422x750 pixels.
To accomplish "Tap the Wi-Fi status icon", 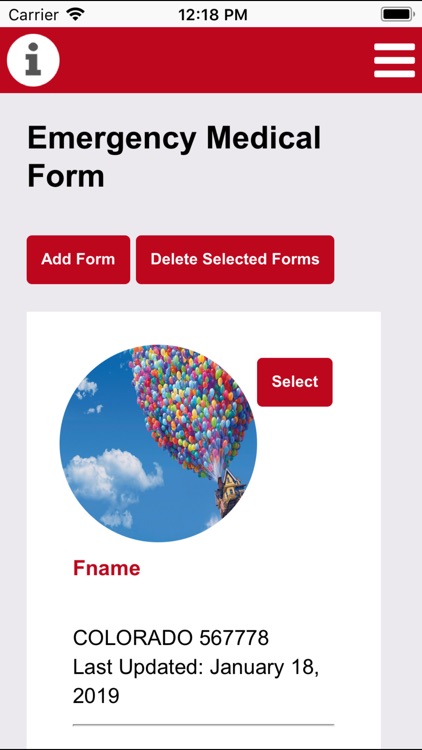I will pos(76,14).
